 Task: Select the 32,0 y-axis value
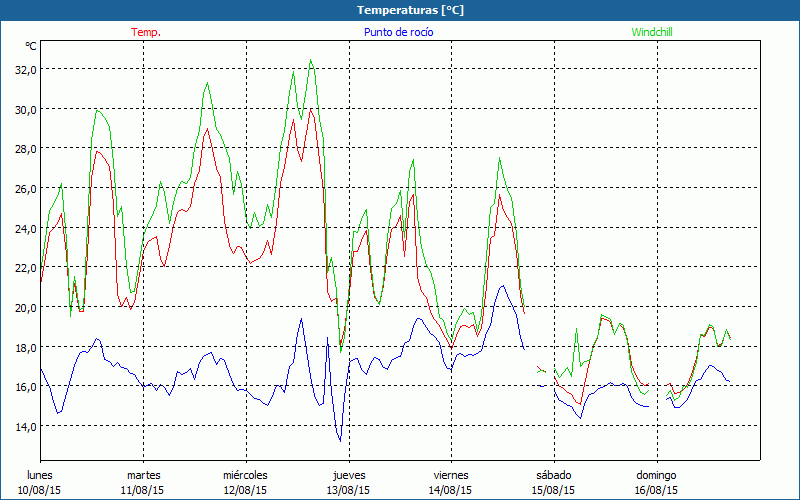(24, 69)
